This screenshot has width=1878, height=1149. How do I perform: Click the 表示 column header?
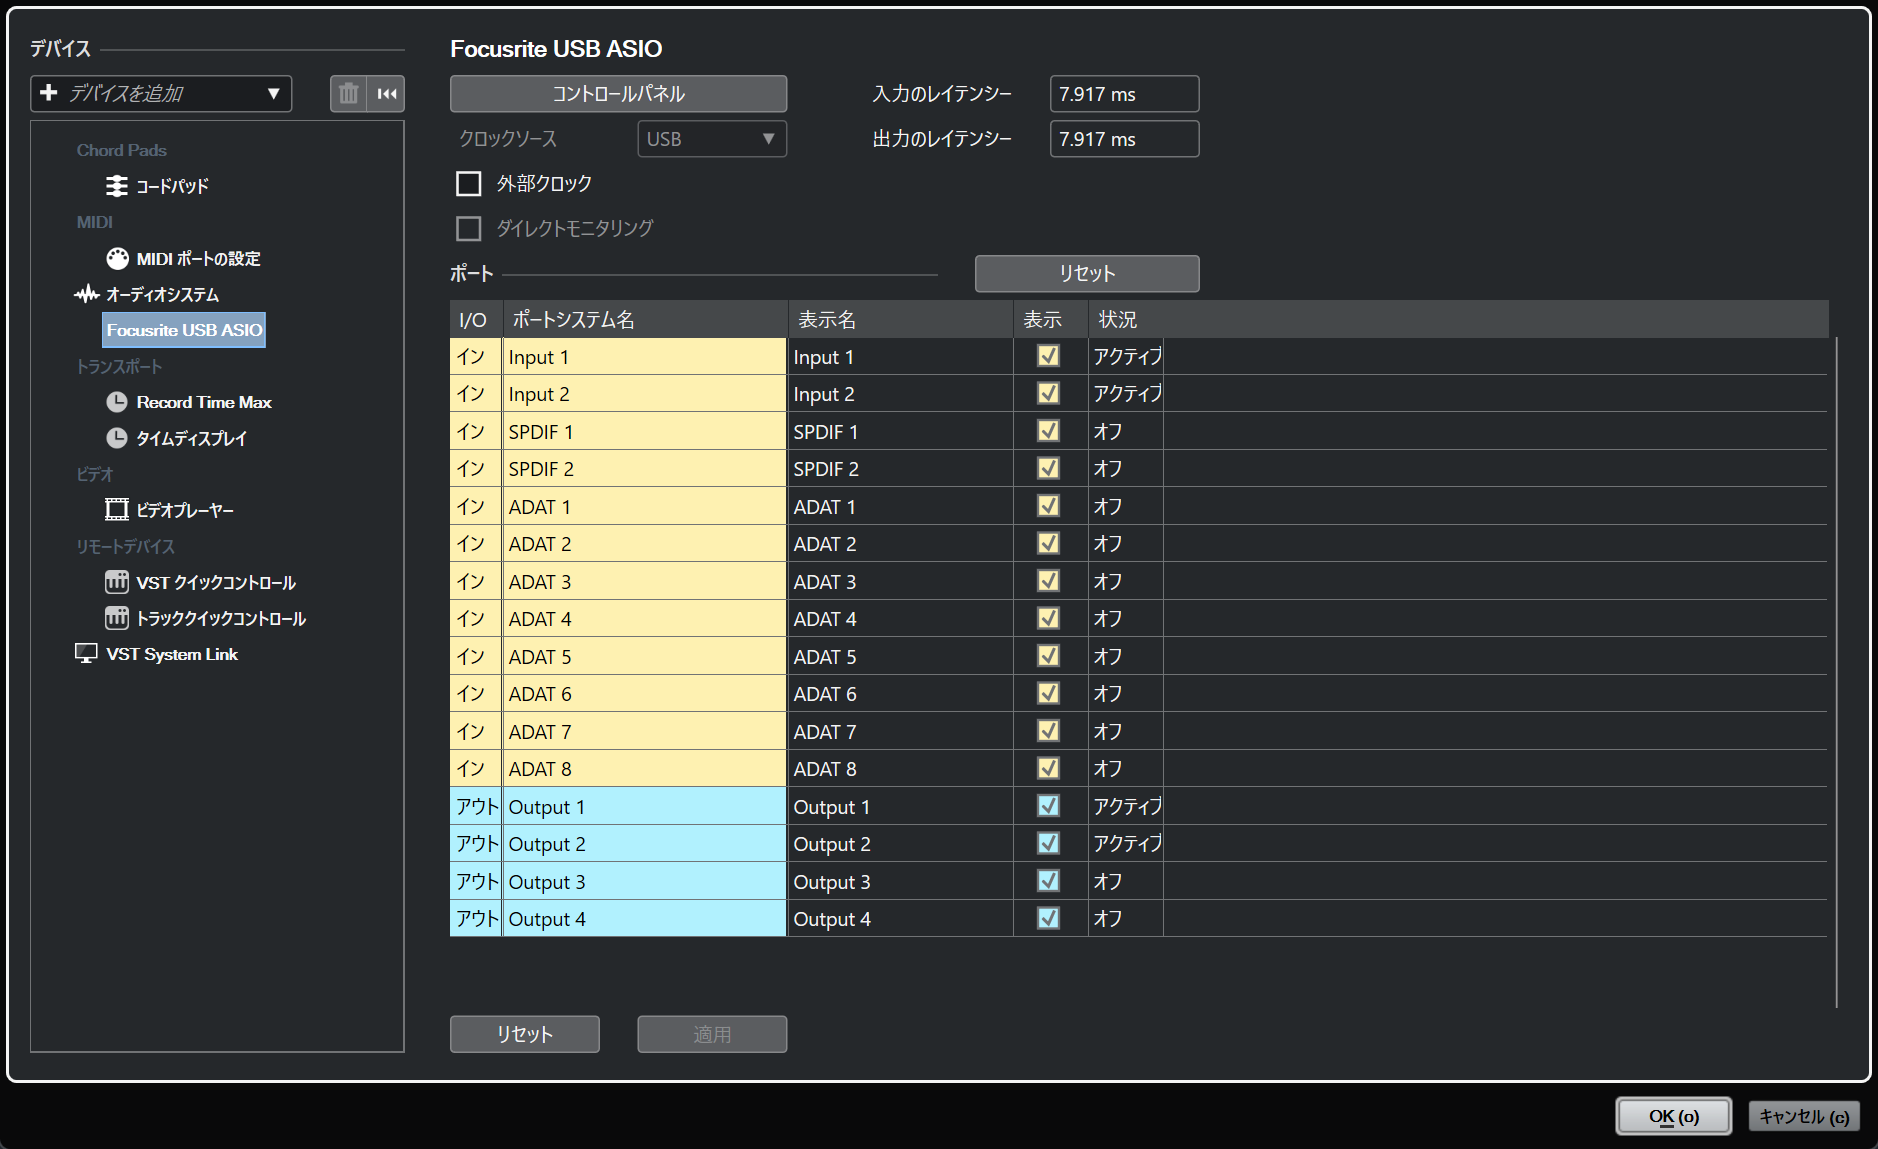1050,320
